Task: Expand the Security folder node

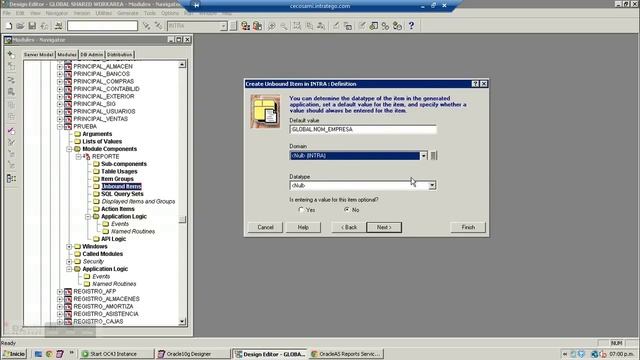Action: pos(69,262)
